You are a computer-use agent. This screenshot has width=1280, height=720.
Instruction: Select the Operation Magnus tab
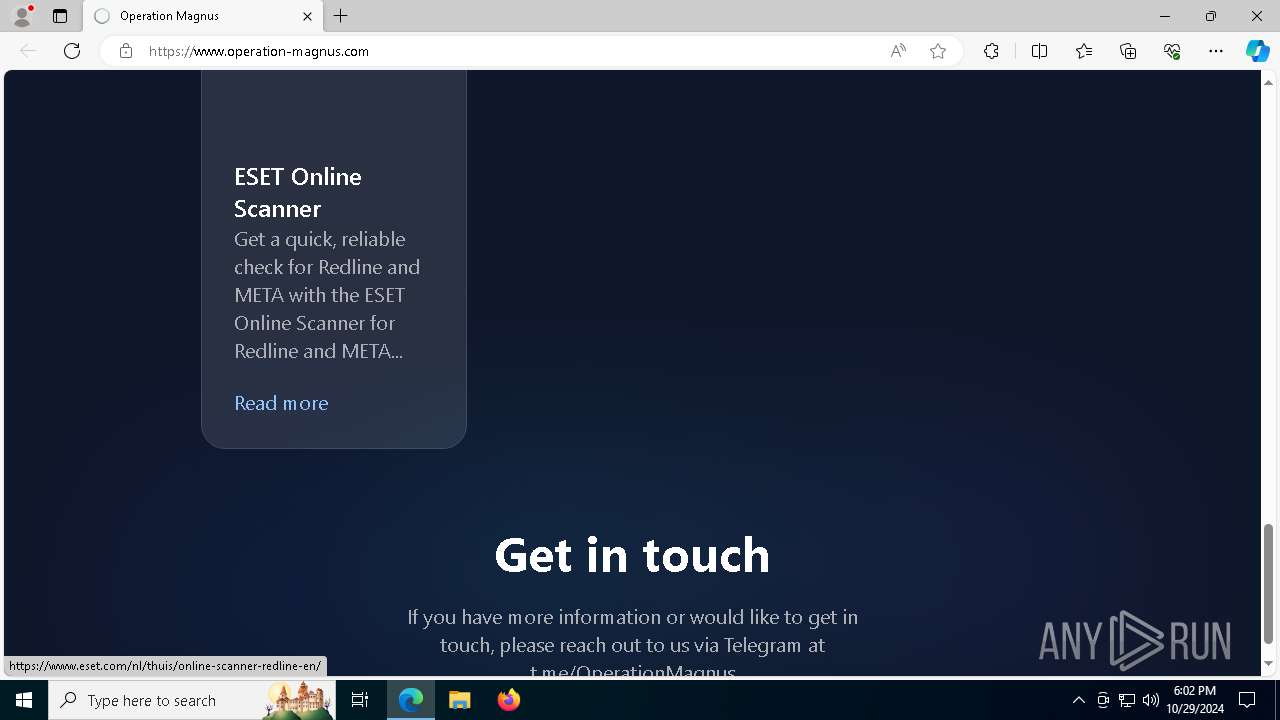pos(203,16)
